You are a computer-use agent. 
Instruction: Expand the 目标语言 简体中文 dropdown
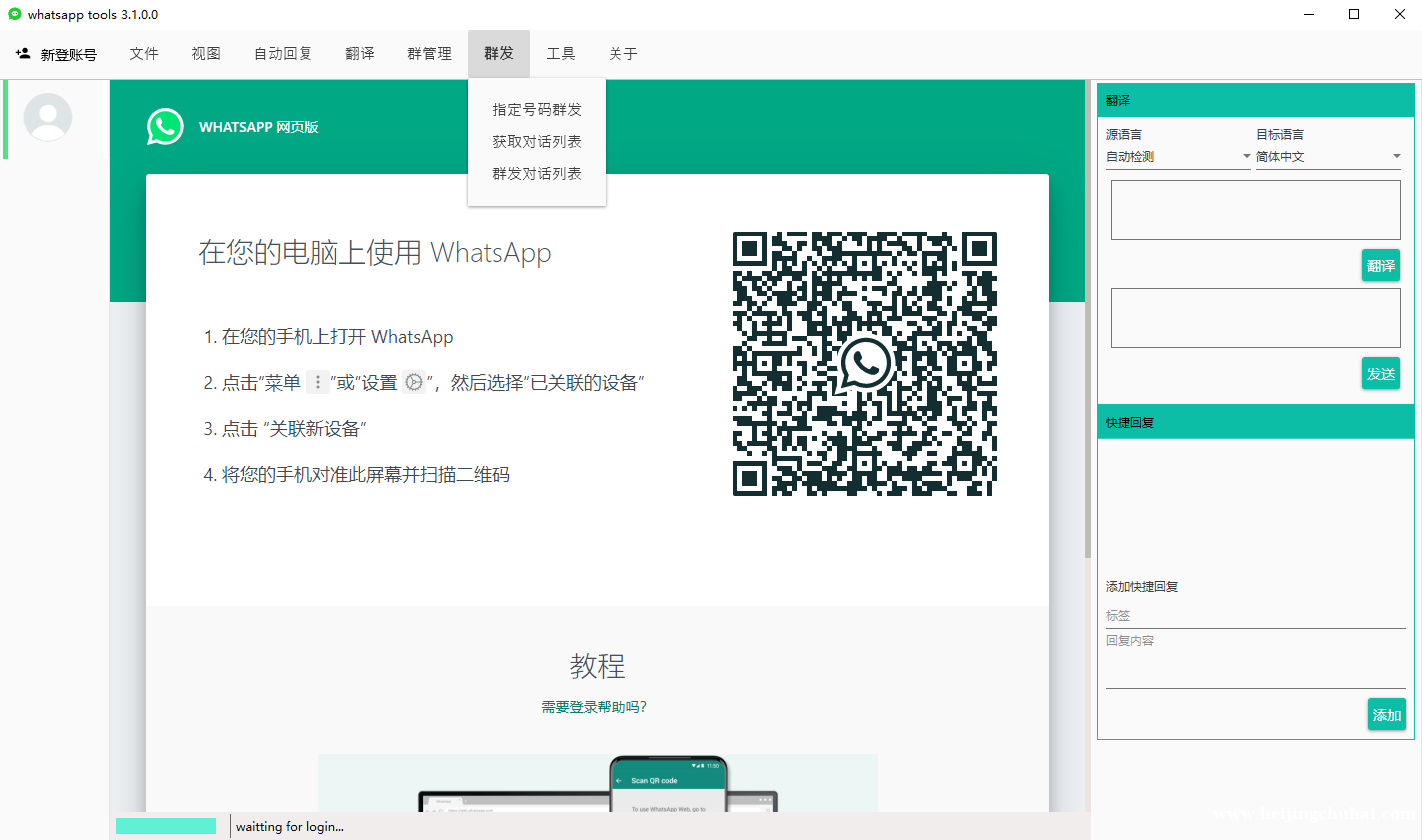[1329, 157]
